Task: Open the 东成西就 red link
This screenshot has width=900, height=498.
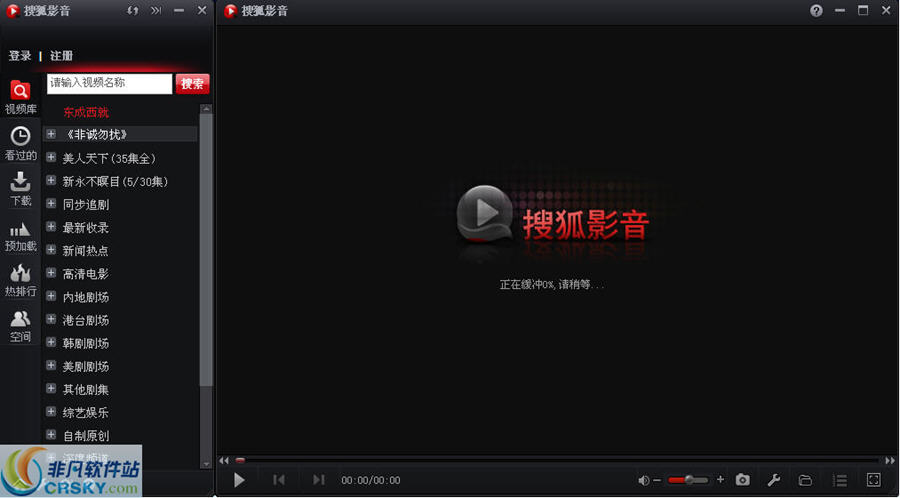Action: tap(86, 112)
